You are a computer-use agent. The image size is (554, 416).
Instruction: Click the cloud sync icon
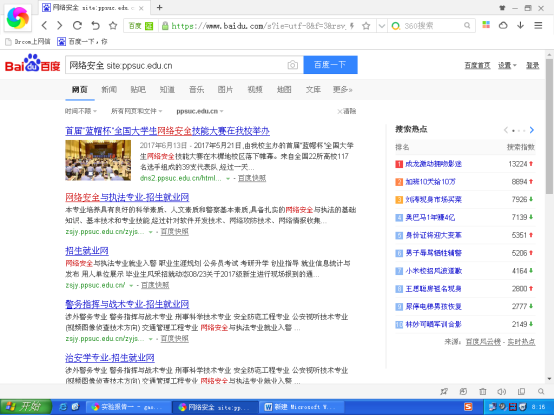(x=503, y=25)
